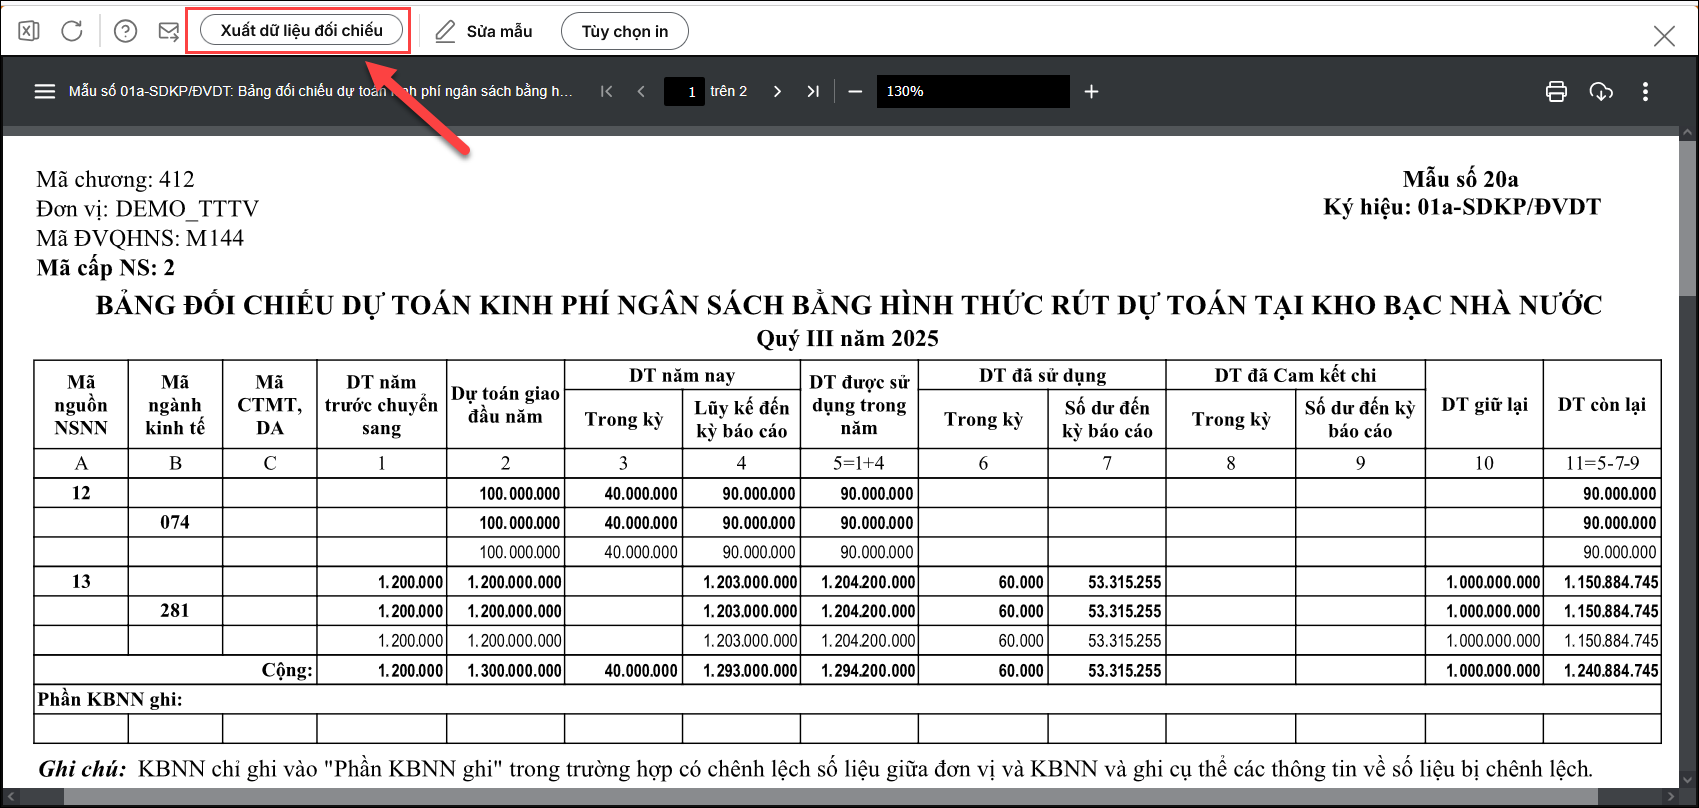
Task: Click the 'DT giữ lại' column header
Action: pyautogui.click(x=1484, y=405)
